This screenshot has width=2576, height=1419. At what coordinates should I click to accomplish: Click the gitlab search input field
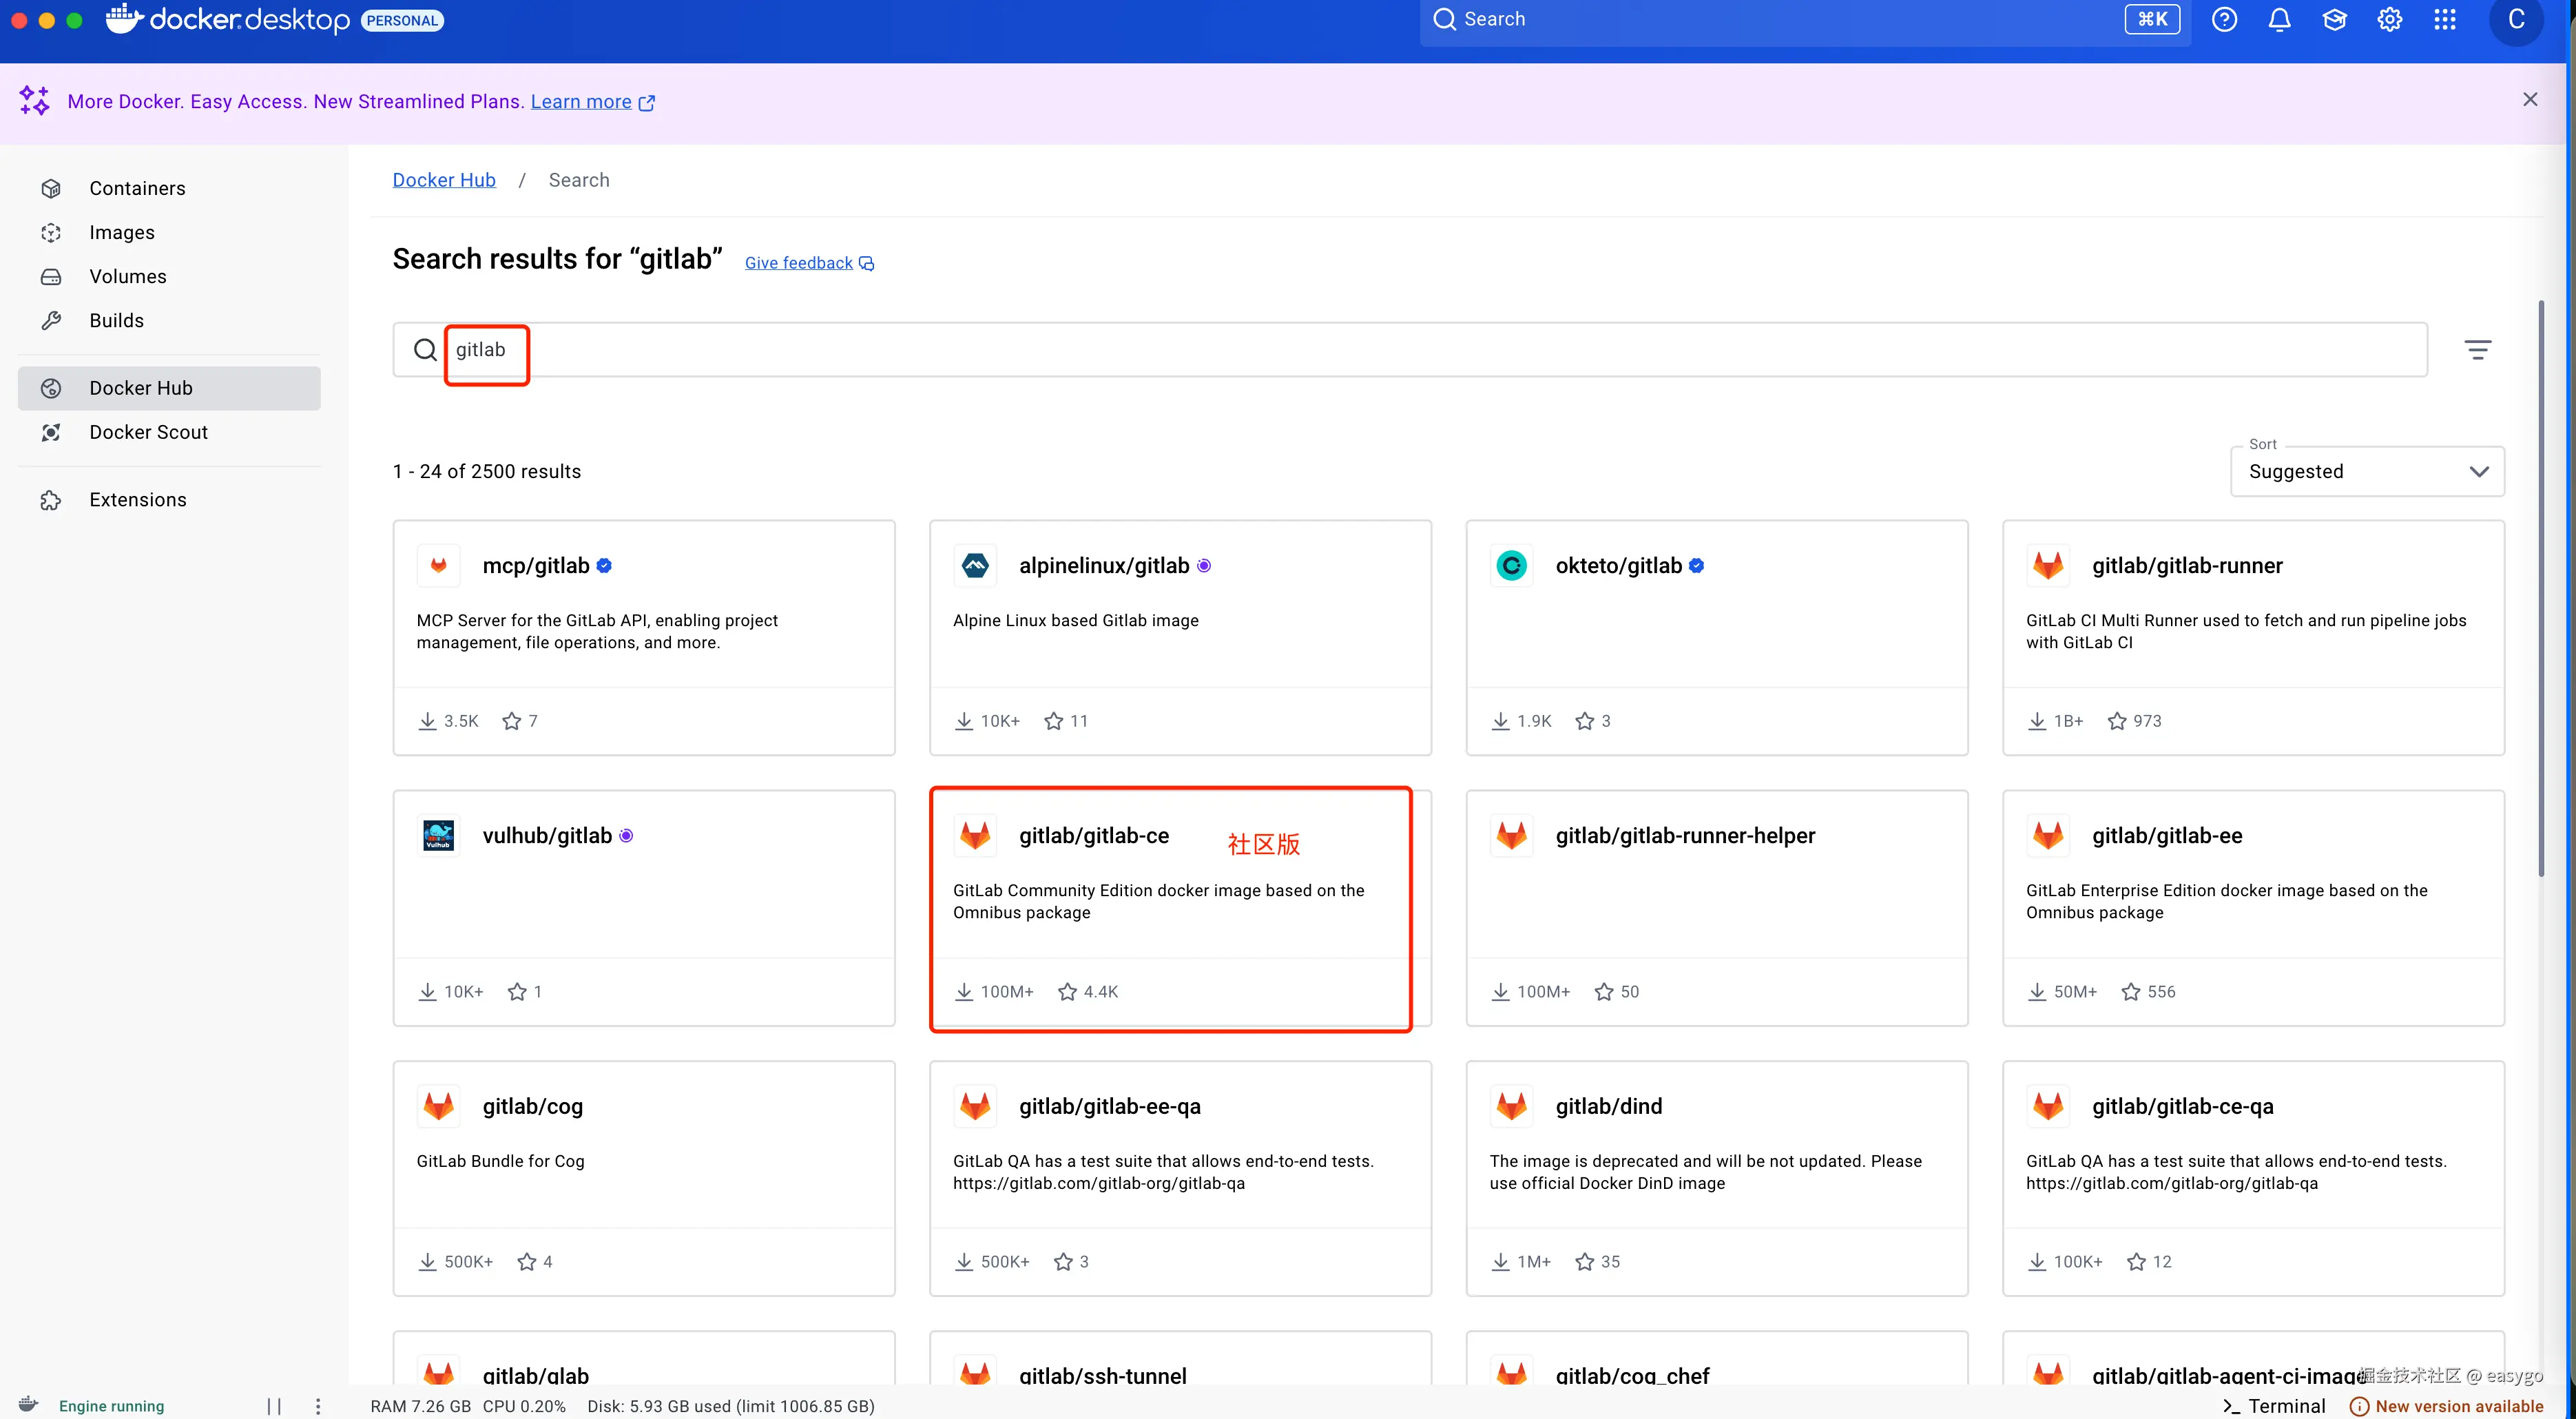point(1400,350)
